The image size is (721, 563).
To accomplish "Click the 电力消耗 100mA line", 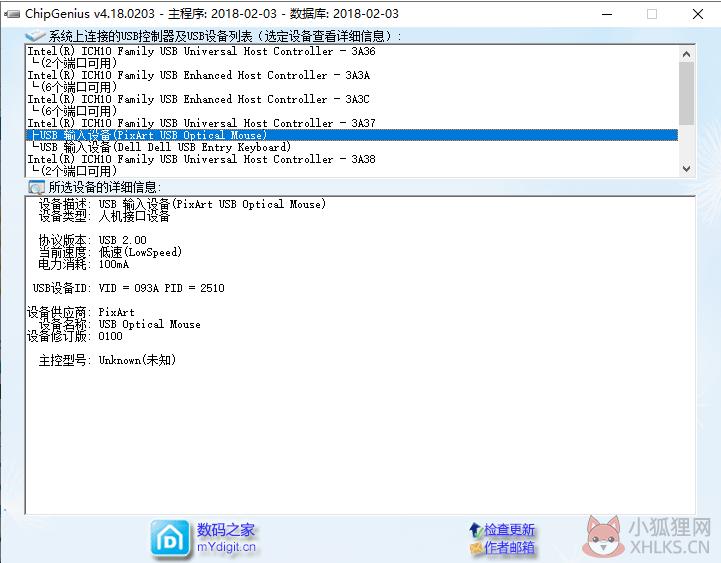I will click(x=84, y=264).
